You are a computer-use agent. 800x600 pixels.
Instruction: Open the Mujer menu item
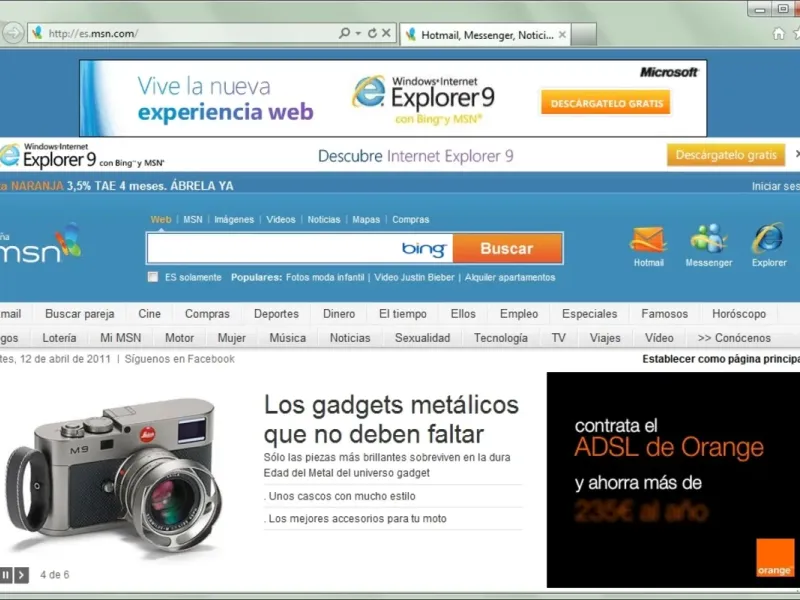(232, 338)
